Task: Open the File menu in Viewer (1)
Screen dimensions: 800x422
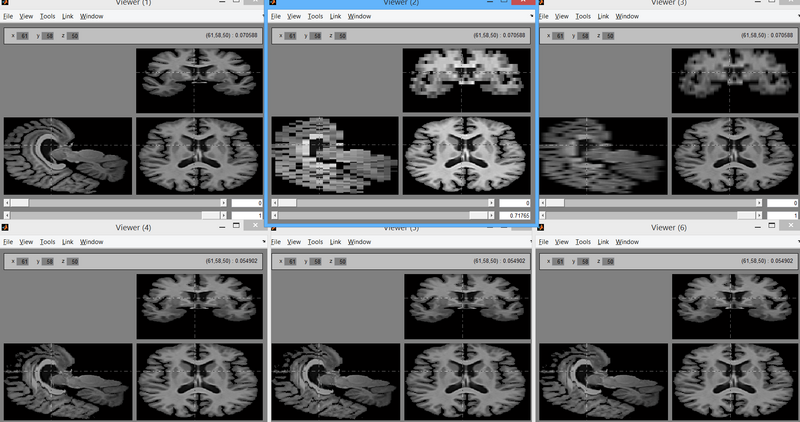Action: point(8,16)
